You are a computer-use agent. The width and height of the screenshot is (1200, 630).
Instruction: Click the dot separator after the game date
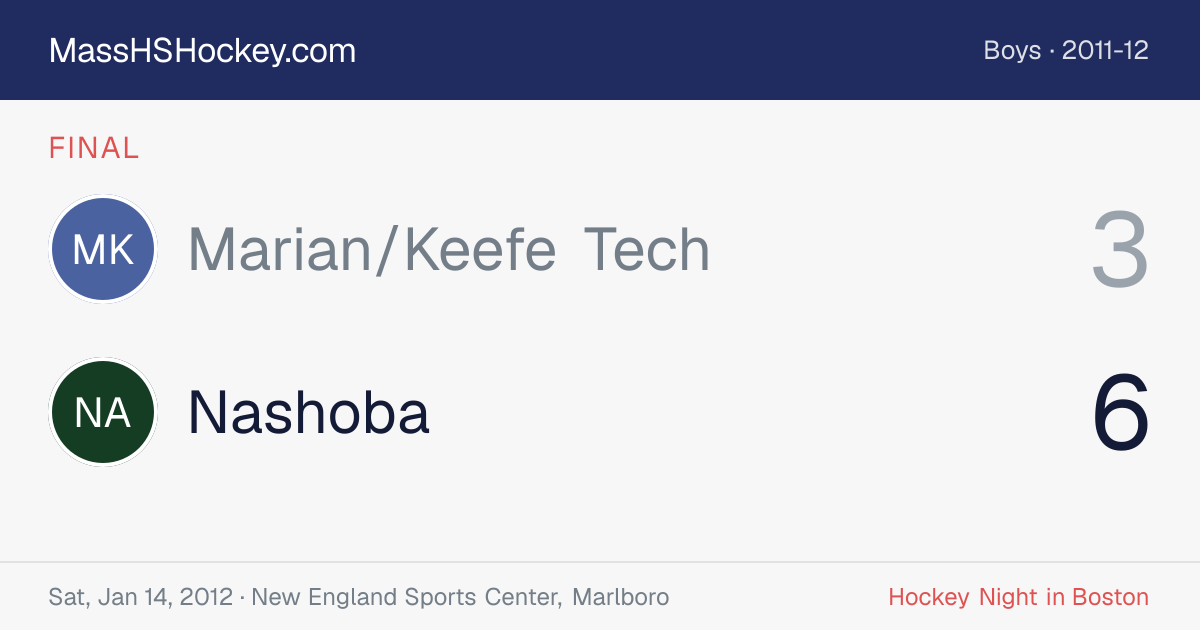click(242, 598)
